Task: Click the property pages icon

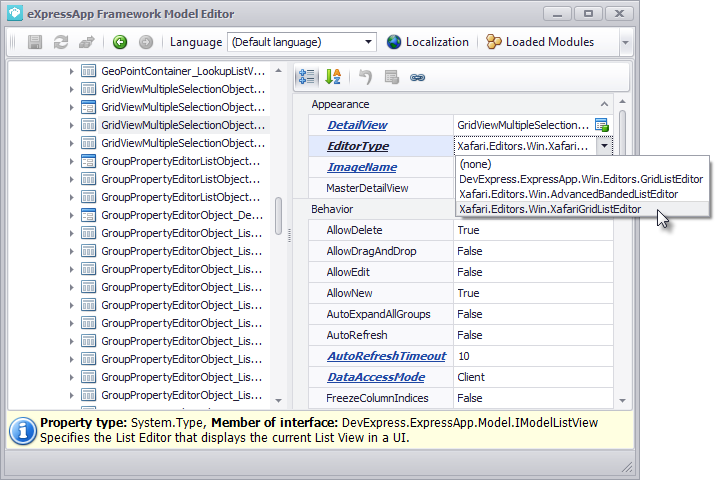Action: click(391, 77)
